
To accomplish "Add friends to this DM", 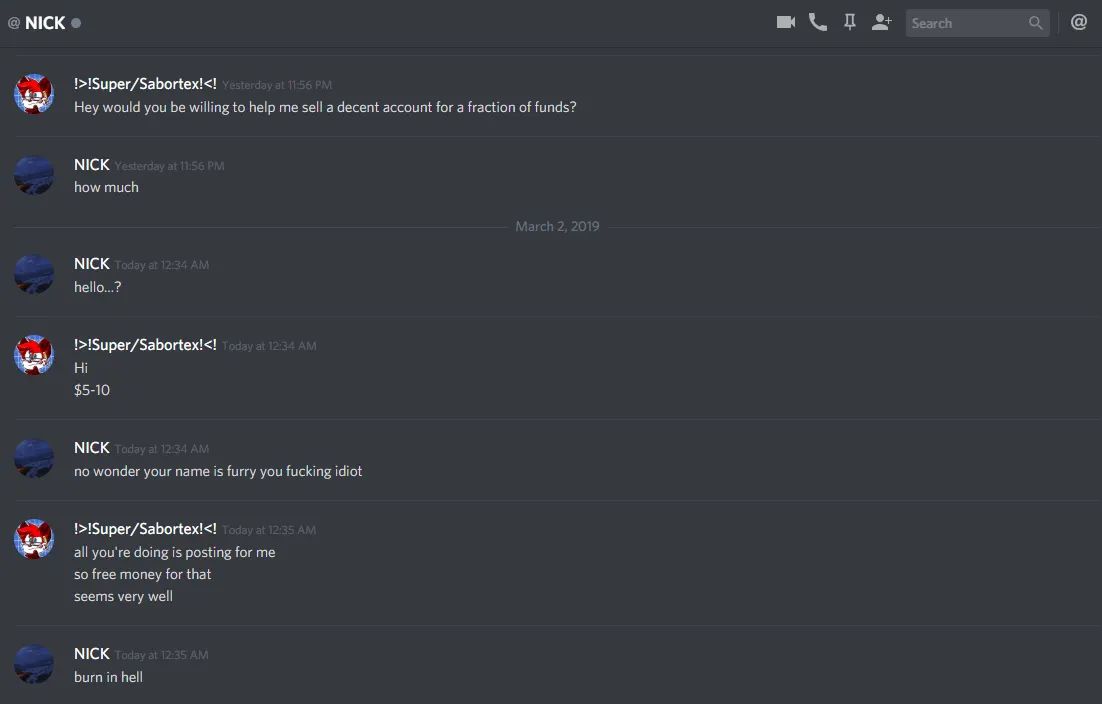I will click(881, 22).
